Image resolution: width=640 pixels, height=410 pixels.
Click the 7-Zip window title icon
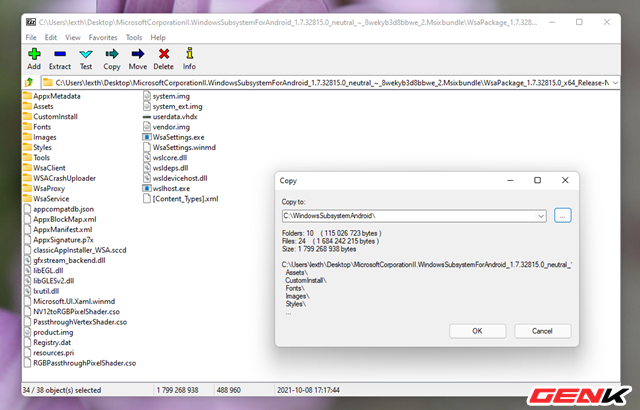coord(31,22)
